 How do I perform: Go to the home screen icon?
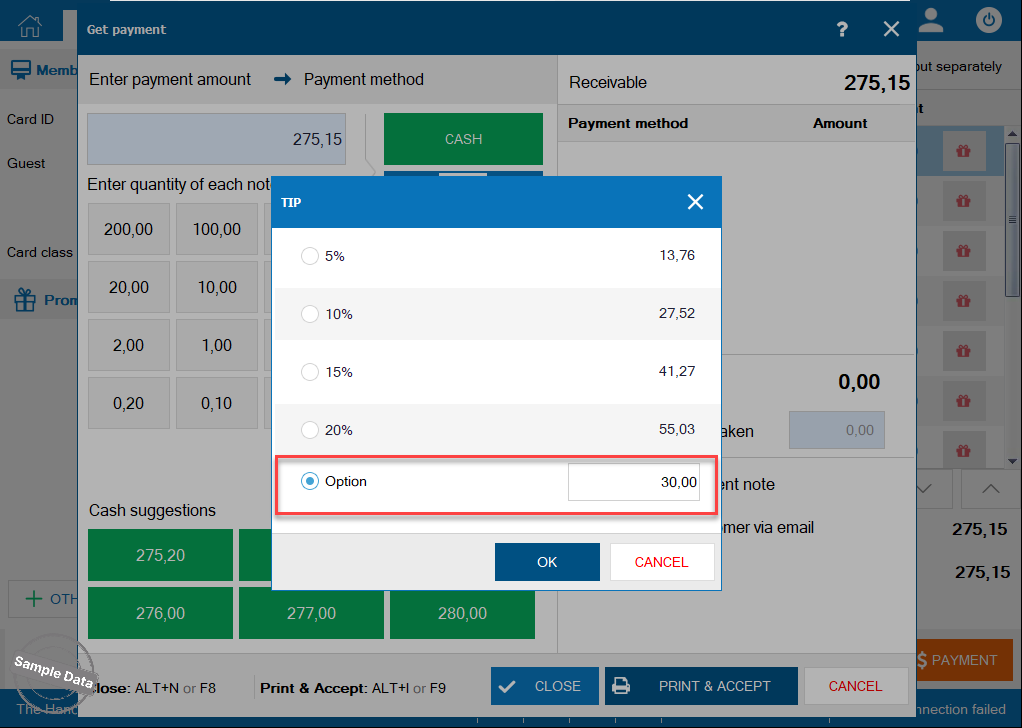30,25
